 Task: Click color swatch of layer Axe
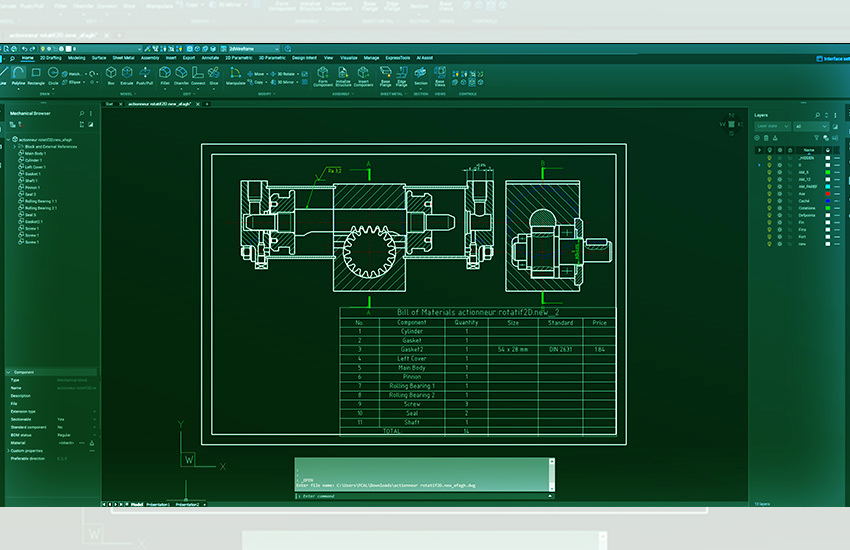click(828, 193)
